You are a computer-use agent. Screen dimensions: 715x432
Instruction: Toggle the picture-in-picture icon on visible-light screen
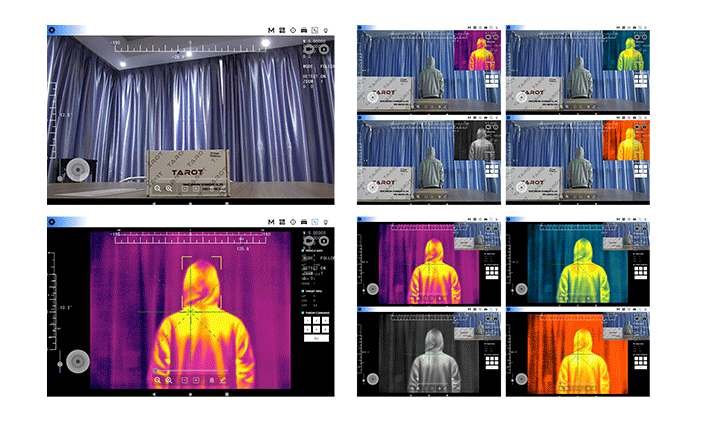pyautogui.click(x=315, y=30)
